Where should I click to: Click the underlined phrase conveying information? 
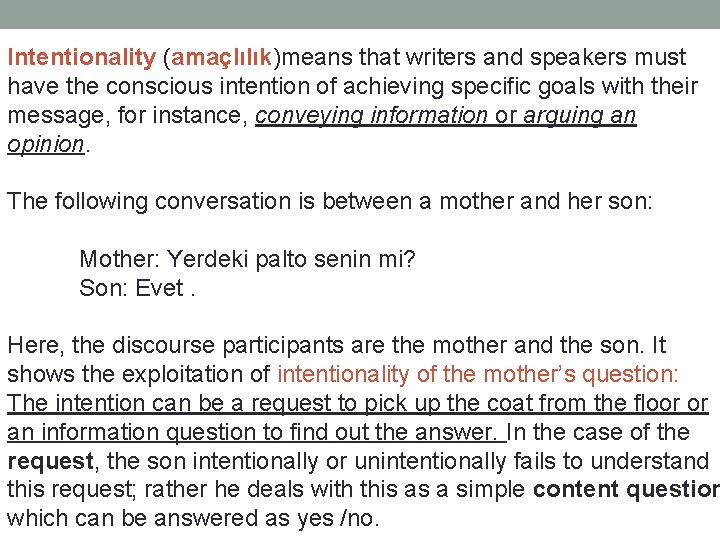[x=371, y=116]
